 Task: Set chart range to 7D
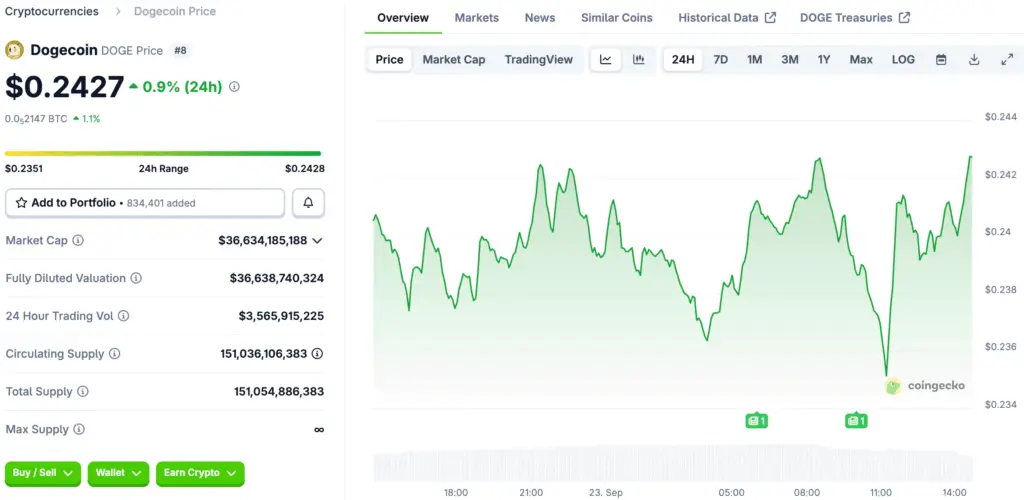pyautogui.click(x=720, y=59)
